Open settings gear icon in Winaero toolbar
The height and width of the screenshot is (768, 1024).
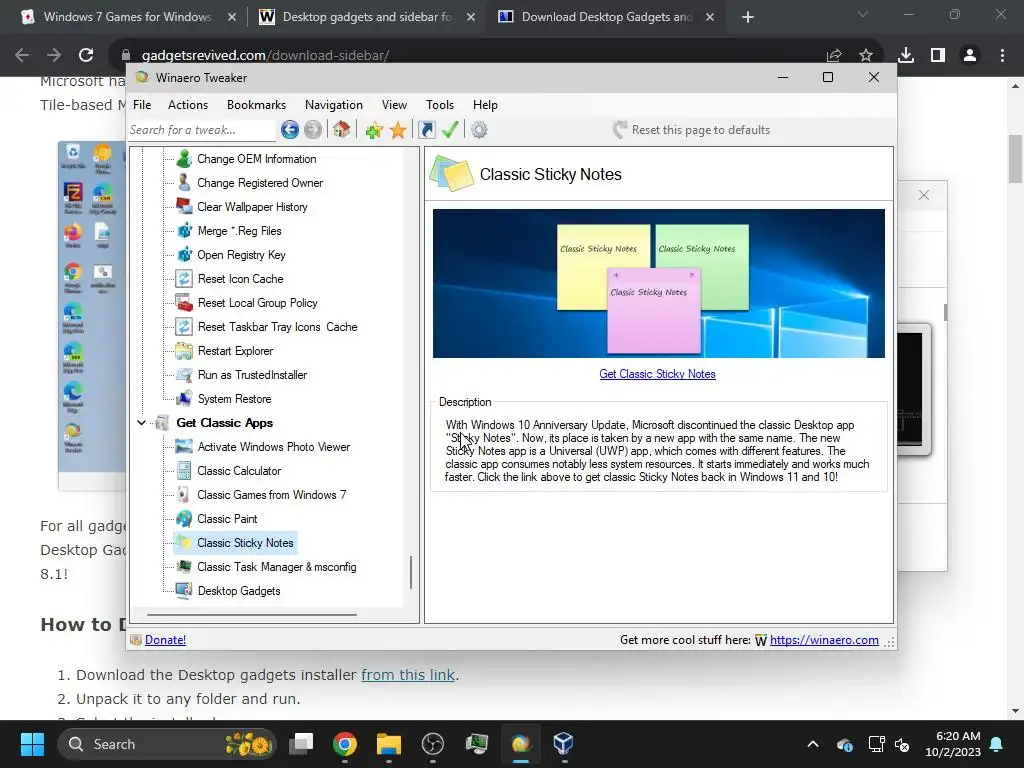pos(479,130)
